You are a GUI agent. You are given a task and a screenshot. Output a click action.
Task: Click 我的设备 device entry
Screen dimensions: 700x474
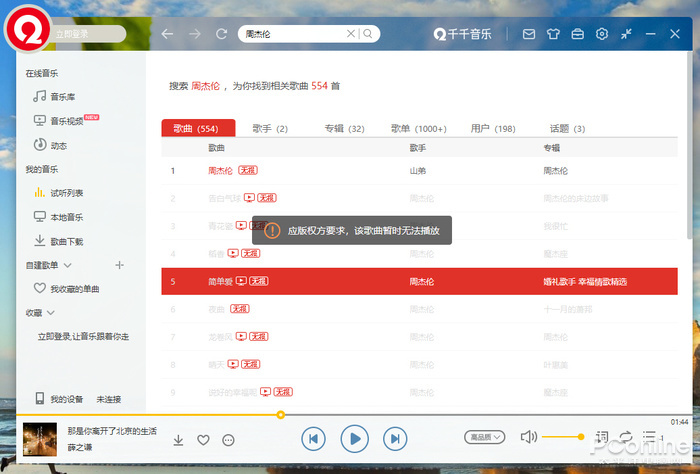tap(59, 399)
